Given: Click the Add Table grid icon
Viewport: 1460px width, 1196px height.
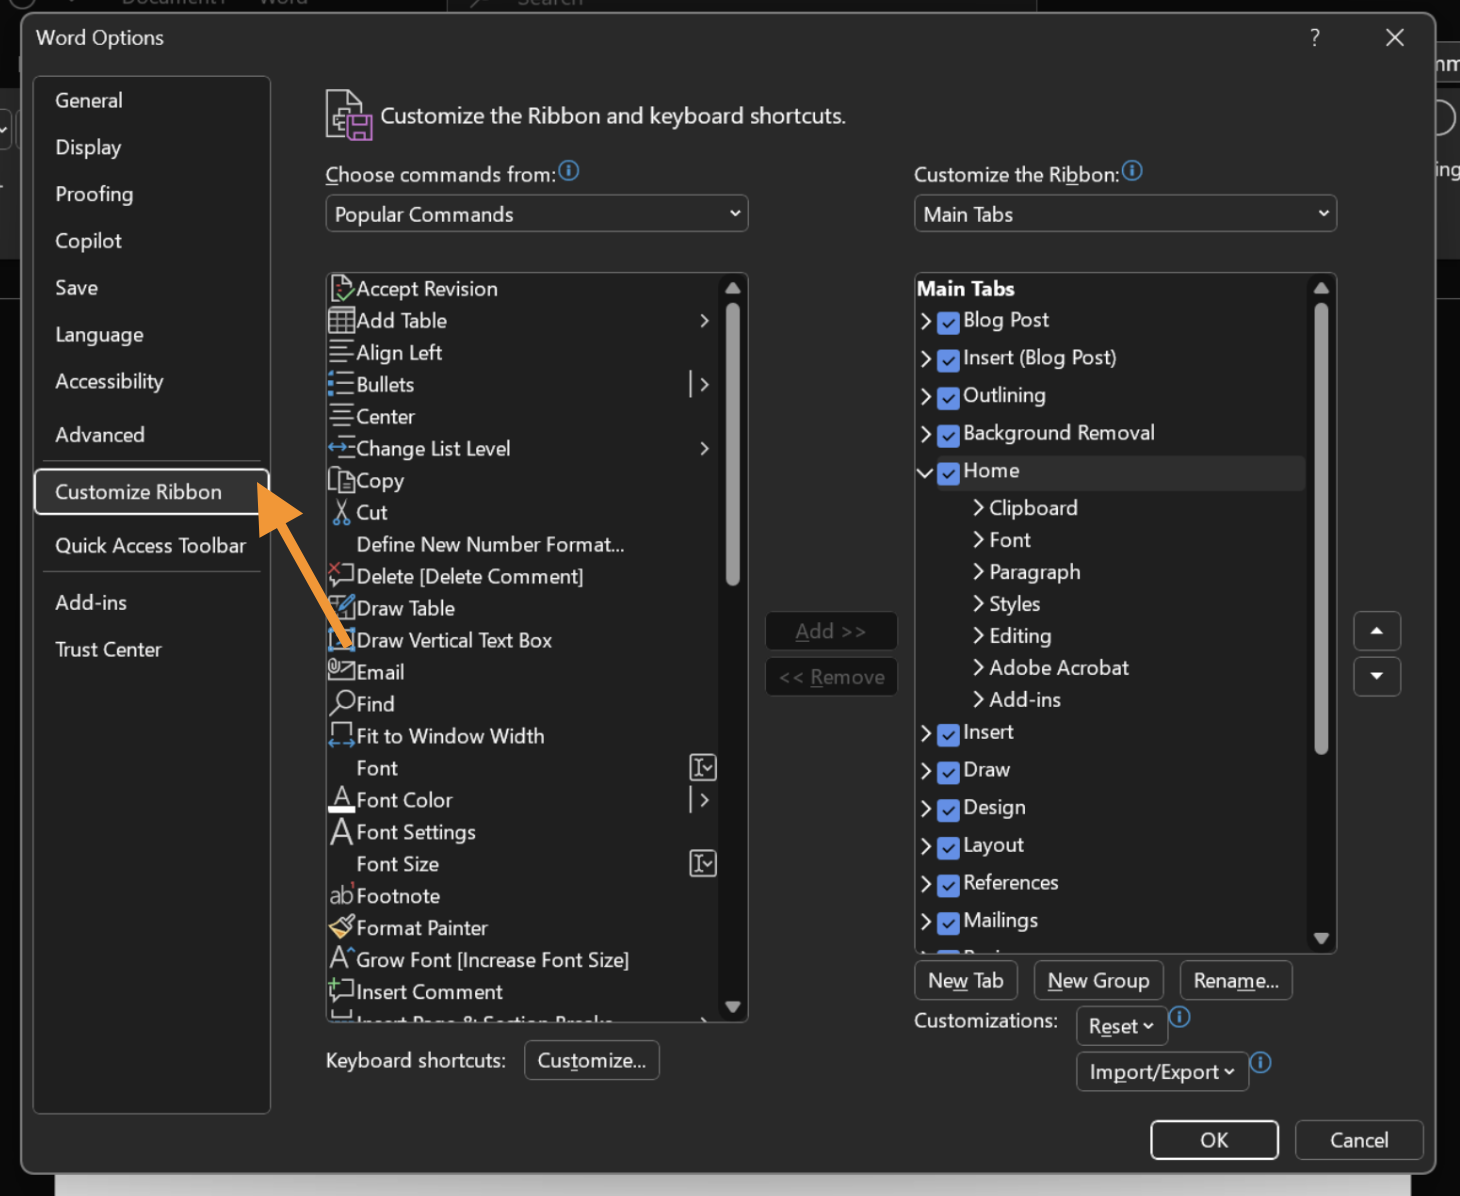Looking at the screenshot, I should [x=341, y=321].
